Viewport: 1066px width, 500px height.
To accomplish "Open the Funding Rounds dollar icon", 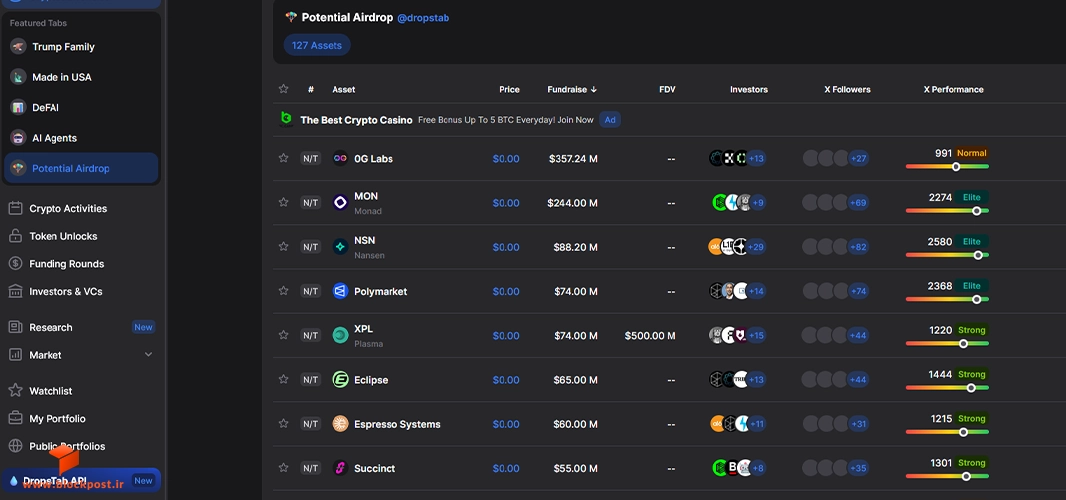I will click(15, 263).
